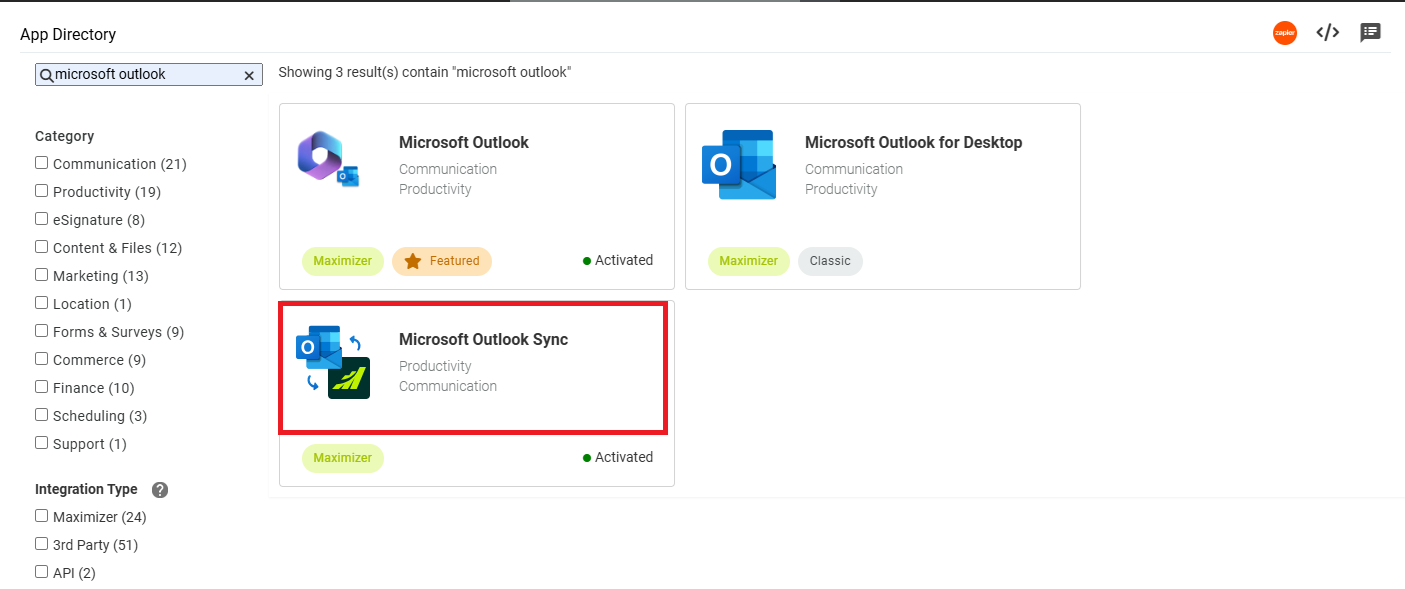Click Activated status on Microsoft Outlook card

click(x=618, y=260)
